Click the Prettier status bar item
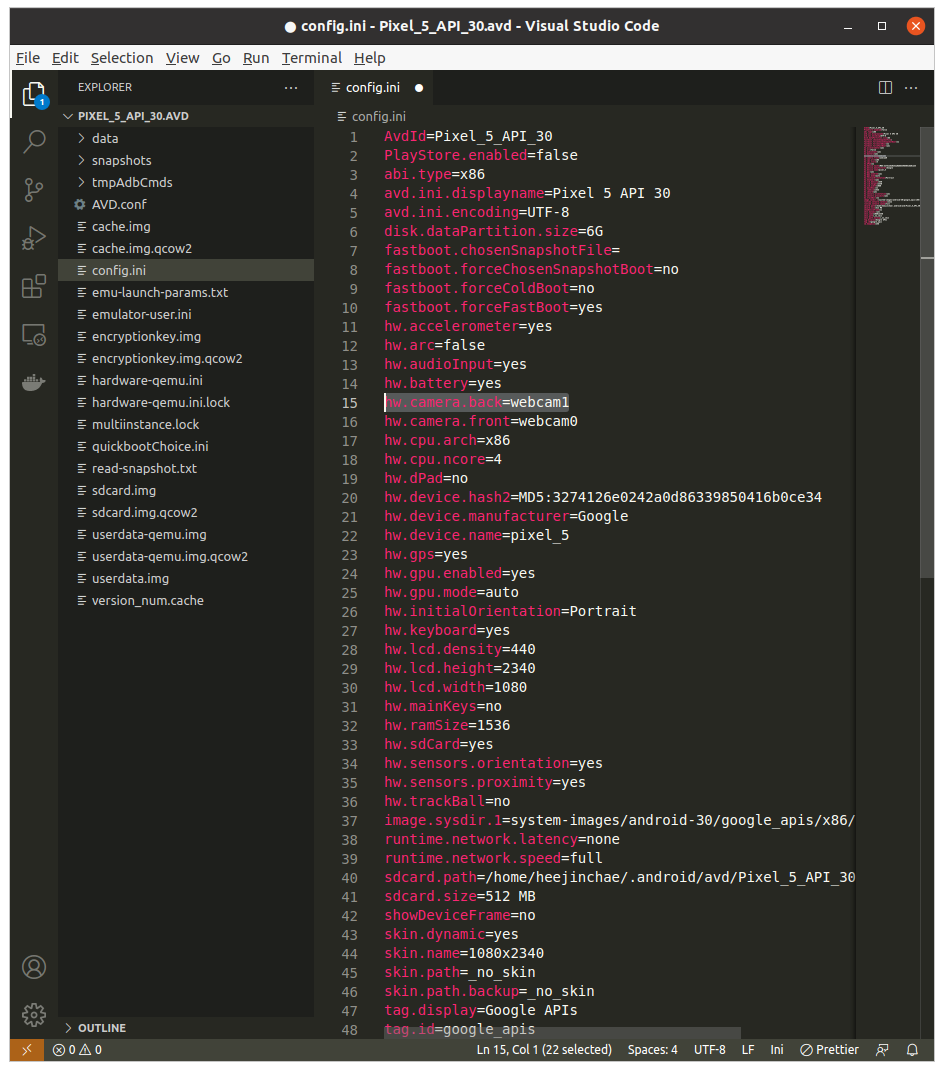This screenshot has width=944, height=1071. point(829,1050)
